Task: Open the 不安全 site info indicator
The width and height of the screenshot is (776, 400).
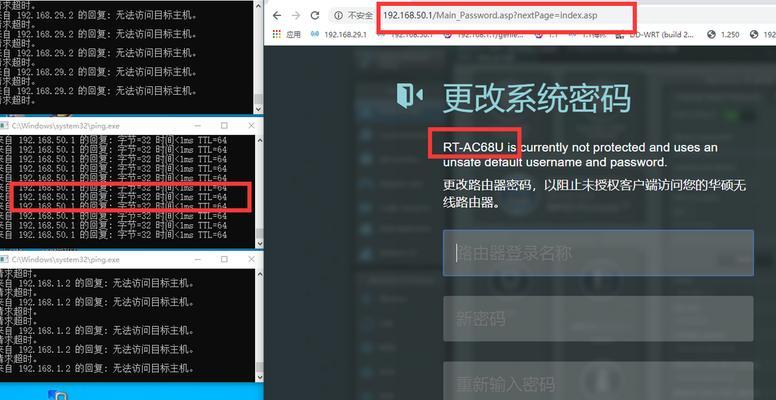Action: [353, 15]
